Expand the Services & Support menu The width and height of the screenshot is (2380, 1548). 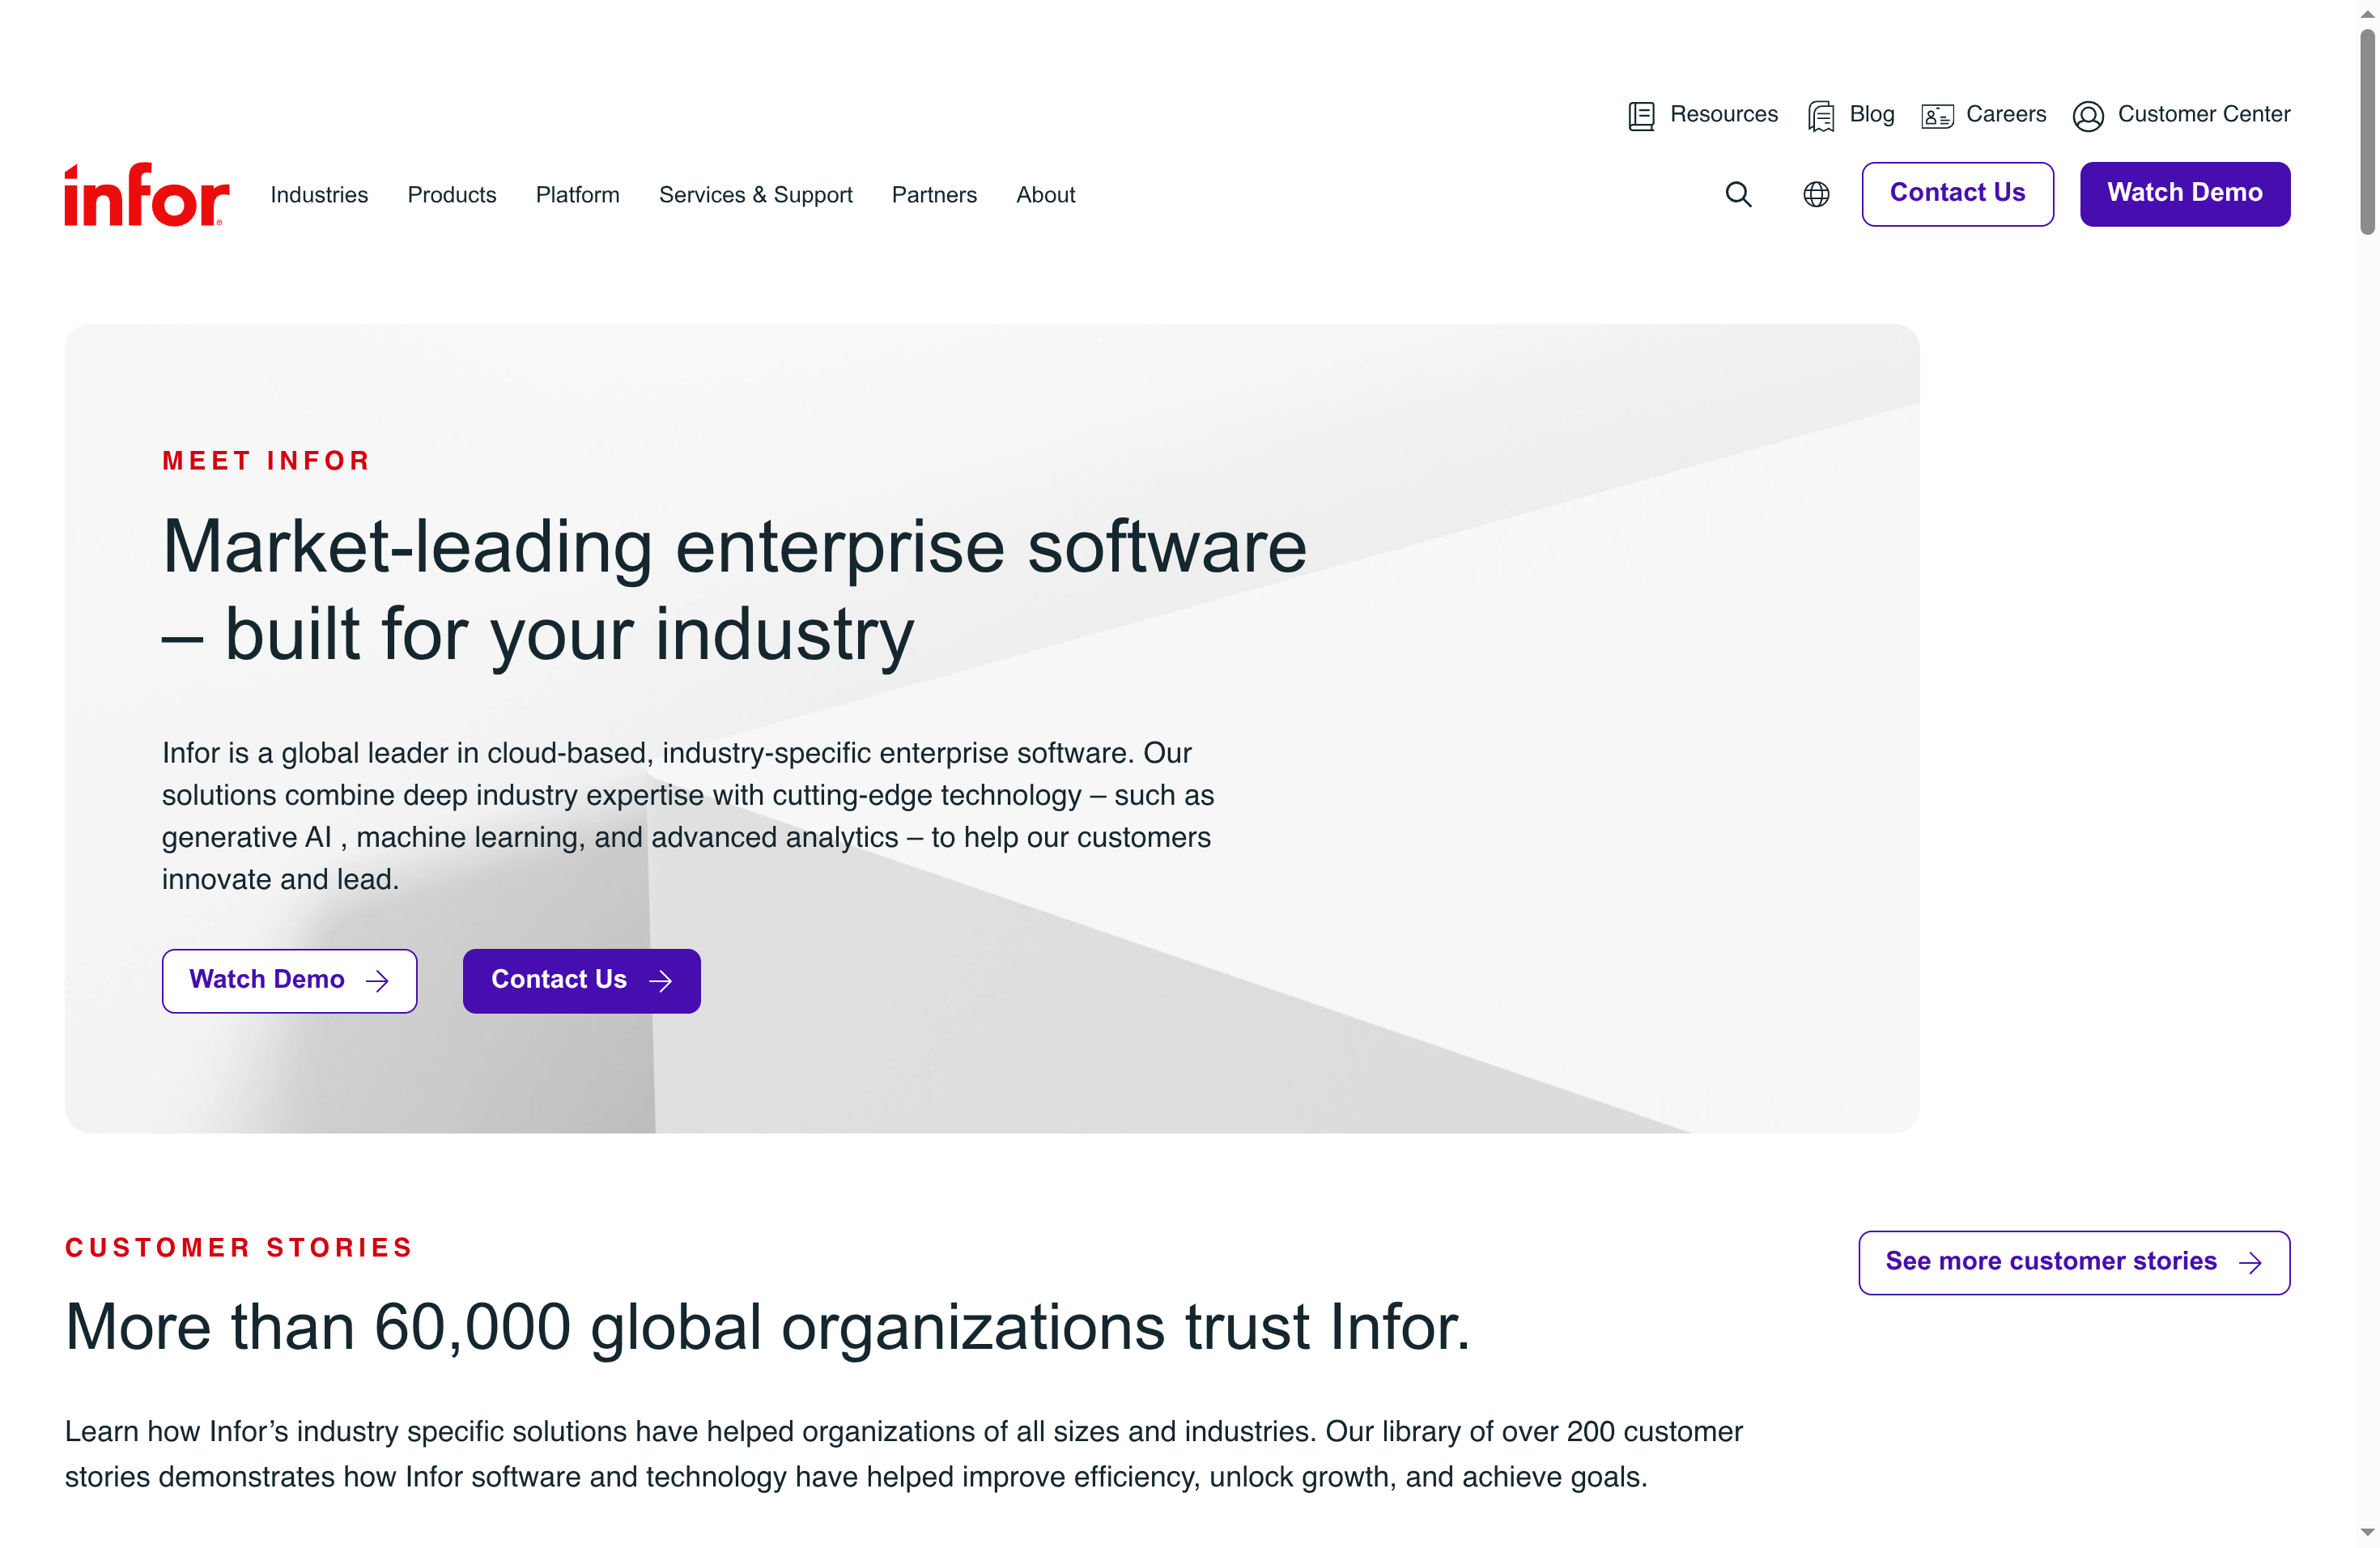pos(755,195)
